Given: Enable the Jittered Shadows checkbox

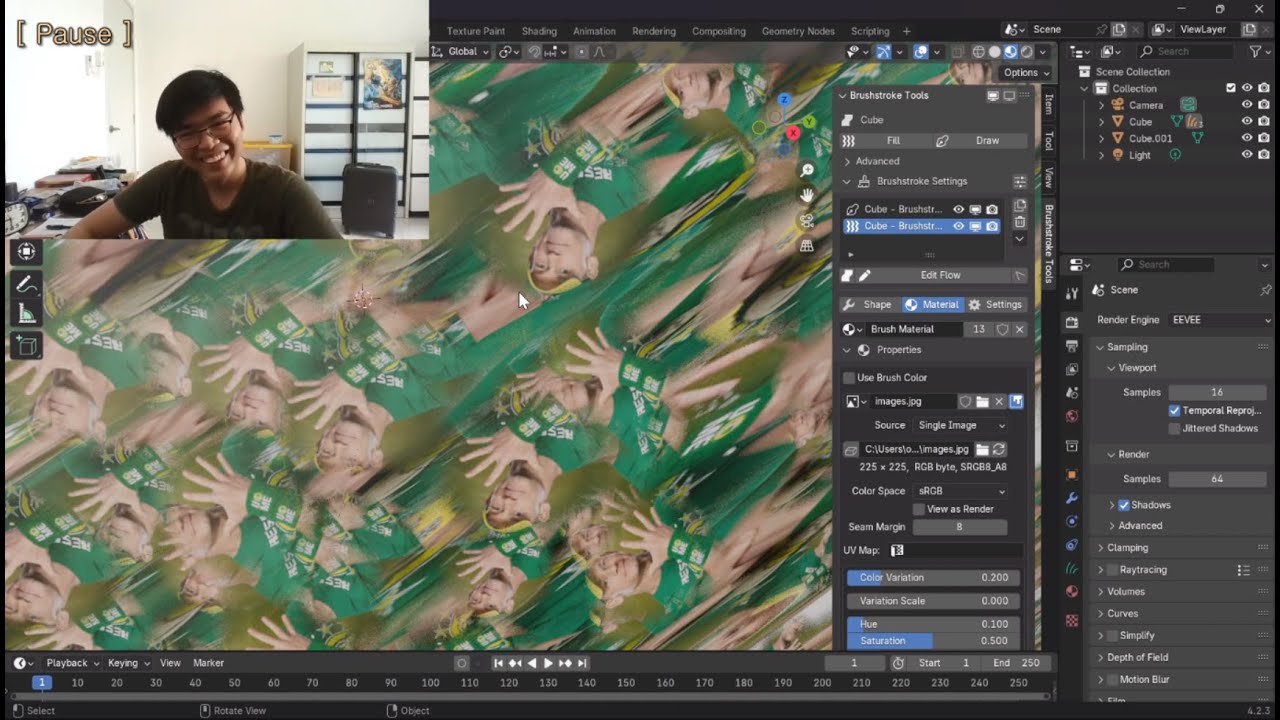Looking at the screenshot, I should click(x=1174, y=429).
